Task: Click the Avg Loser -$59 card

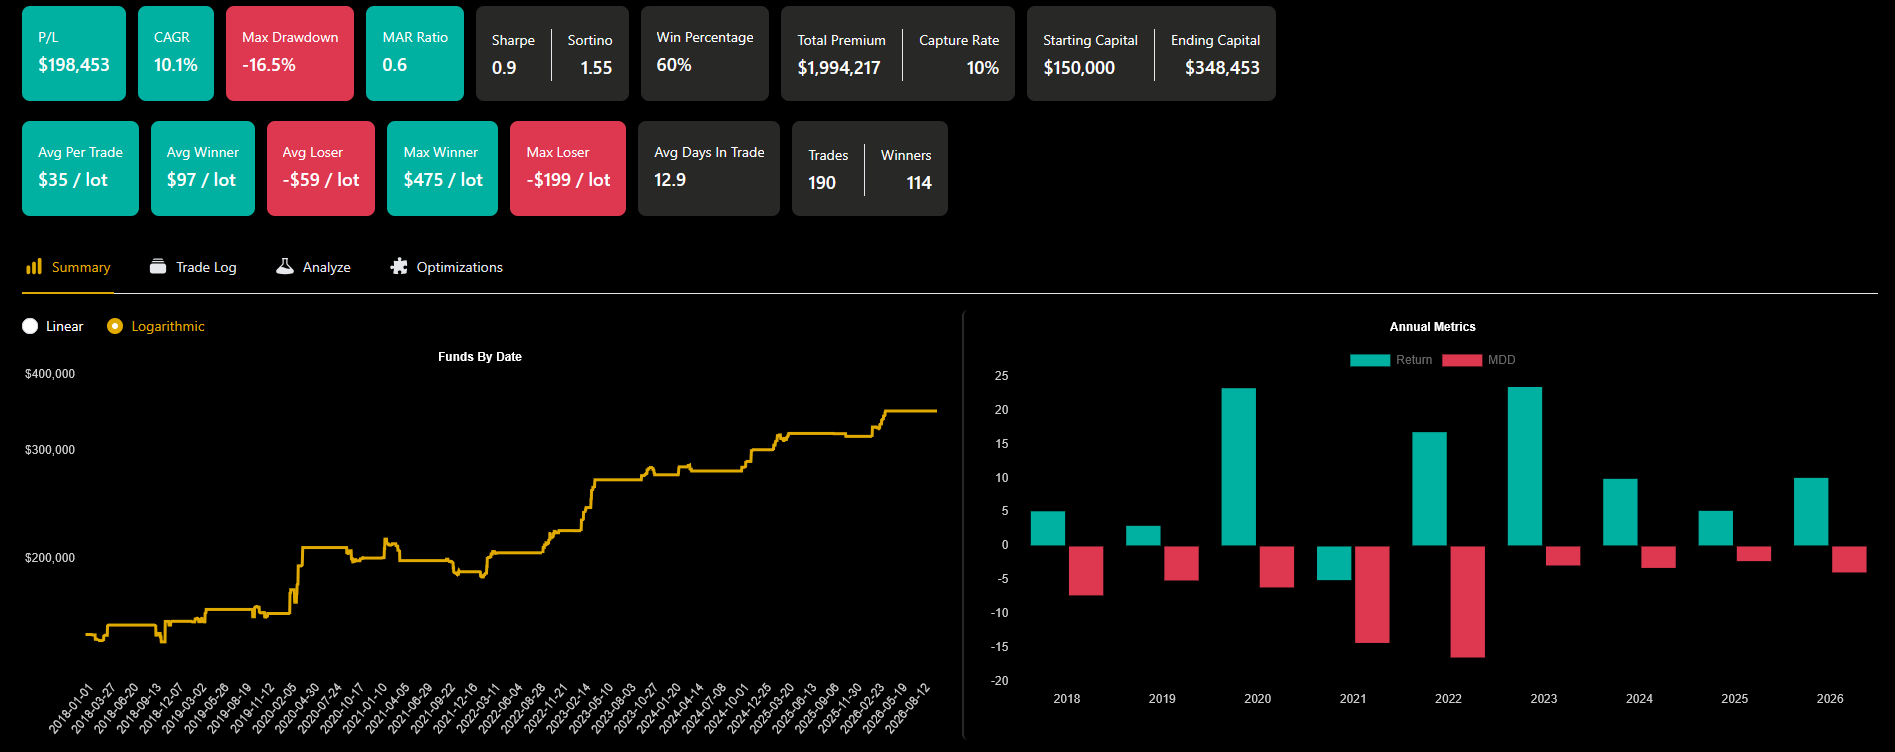Action: click(x=321, y=168)
